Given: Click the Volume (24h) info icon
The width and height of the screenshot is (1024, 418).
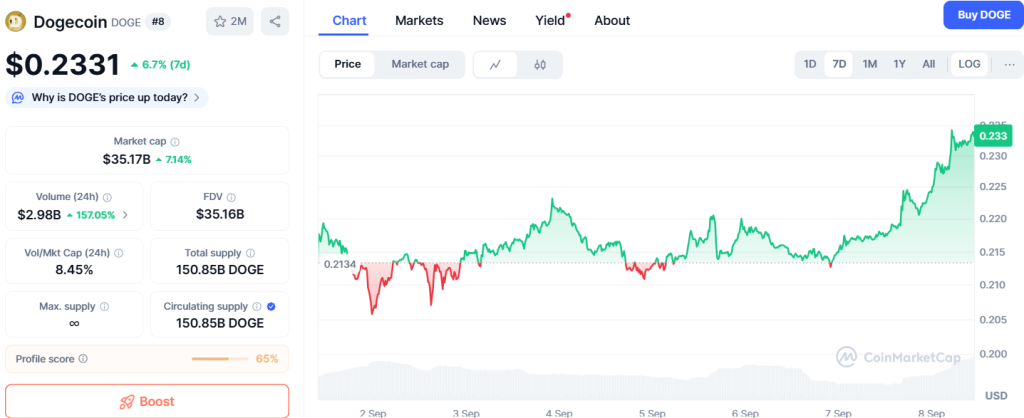Looking at the screenshot, I should 107,198.
